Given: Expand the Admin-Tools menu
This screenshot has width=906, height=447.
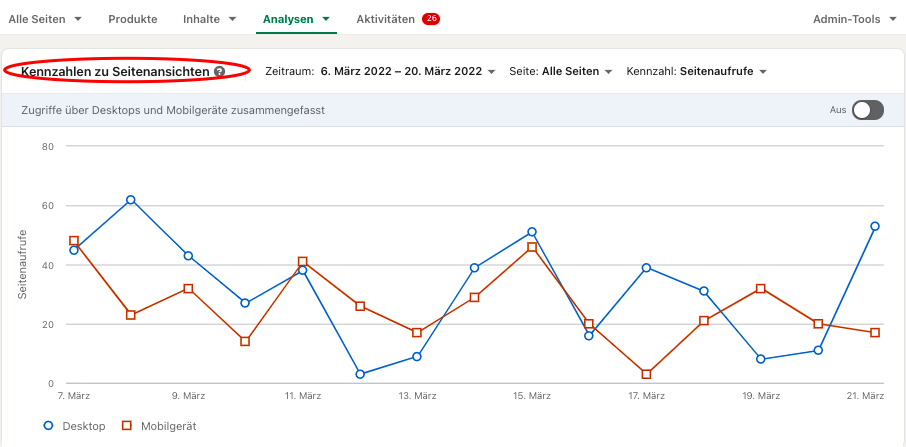Looking at the screenshot, I should pyautogui.click(x=855, y=19).
